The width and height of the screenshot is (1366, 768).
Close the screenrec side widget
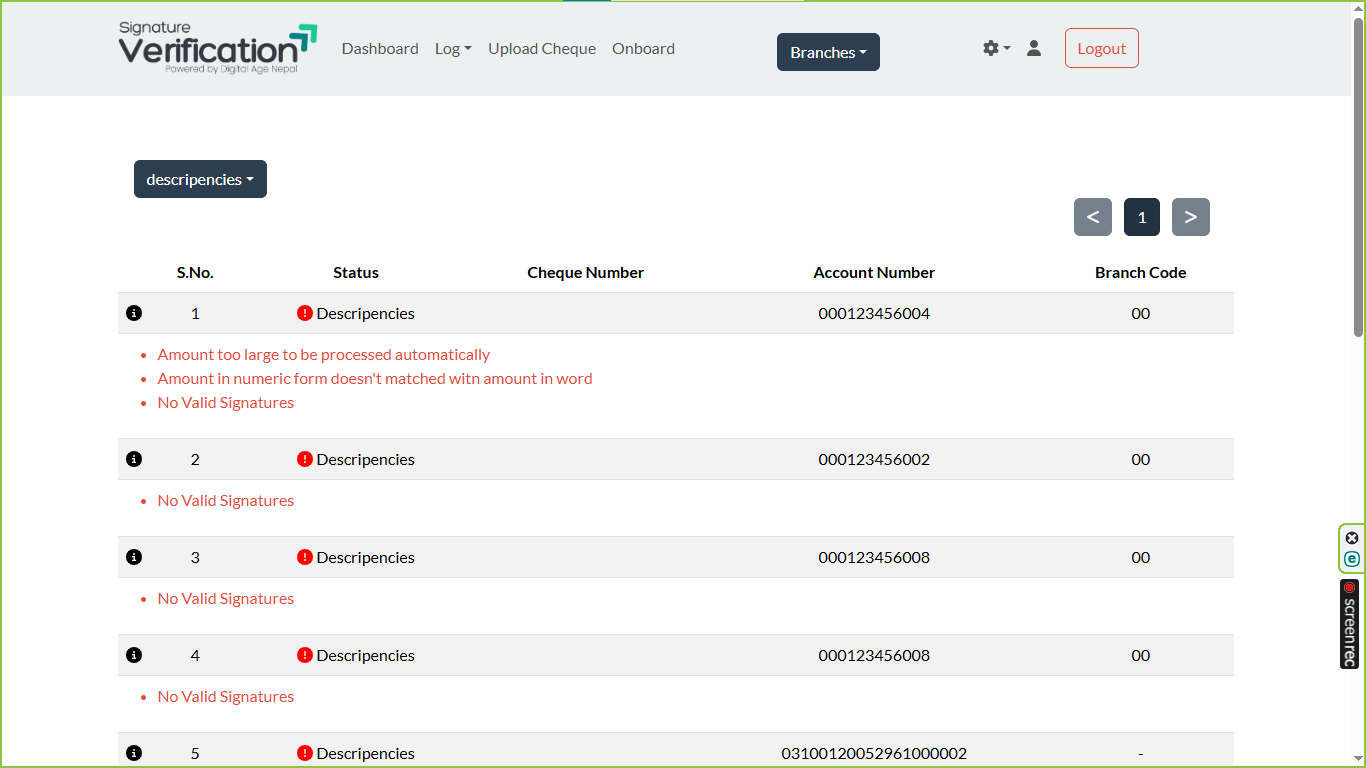pos(1352,538)
